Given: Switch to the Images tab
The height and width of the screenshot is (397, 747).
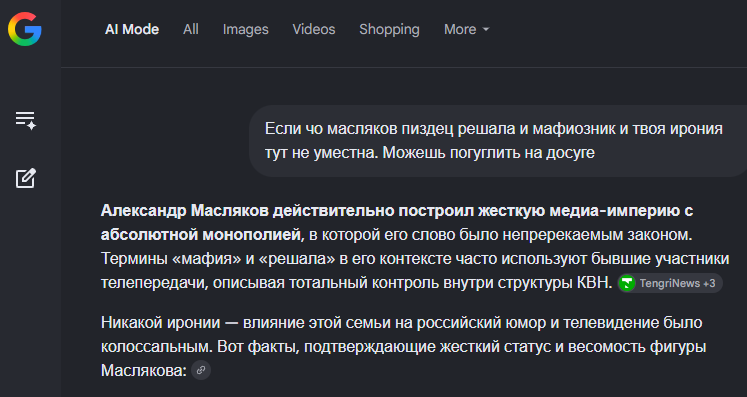Looking at the screenshot, I should (x=245, y=30).
